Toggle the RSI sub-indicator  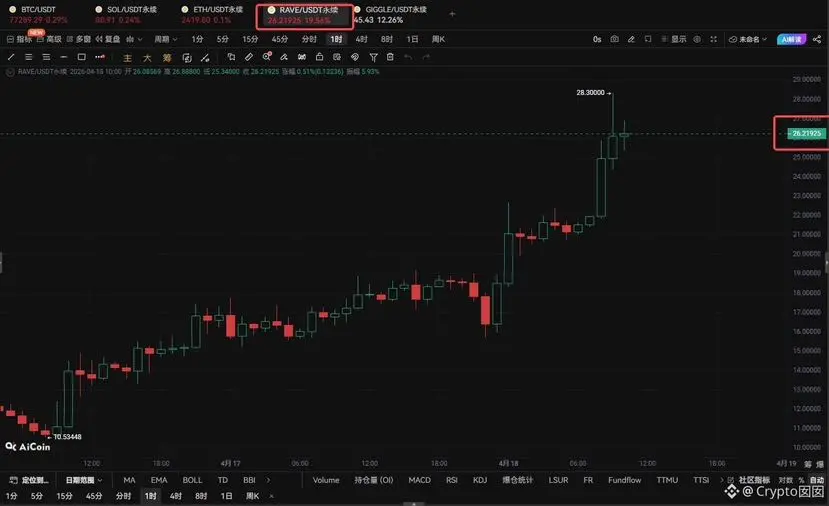pos(452,480)
